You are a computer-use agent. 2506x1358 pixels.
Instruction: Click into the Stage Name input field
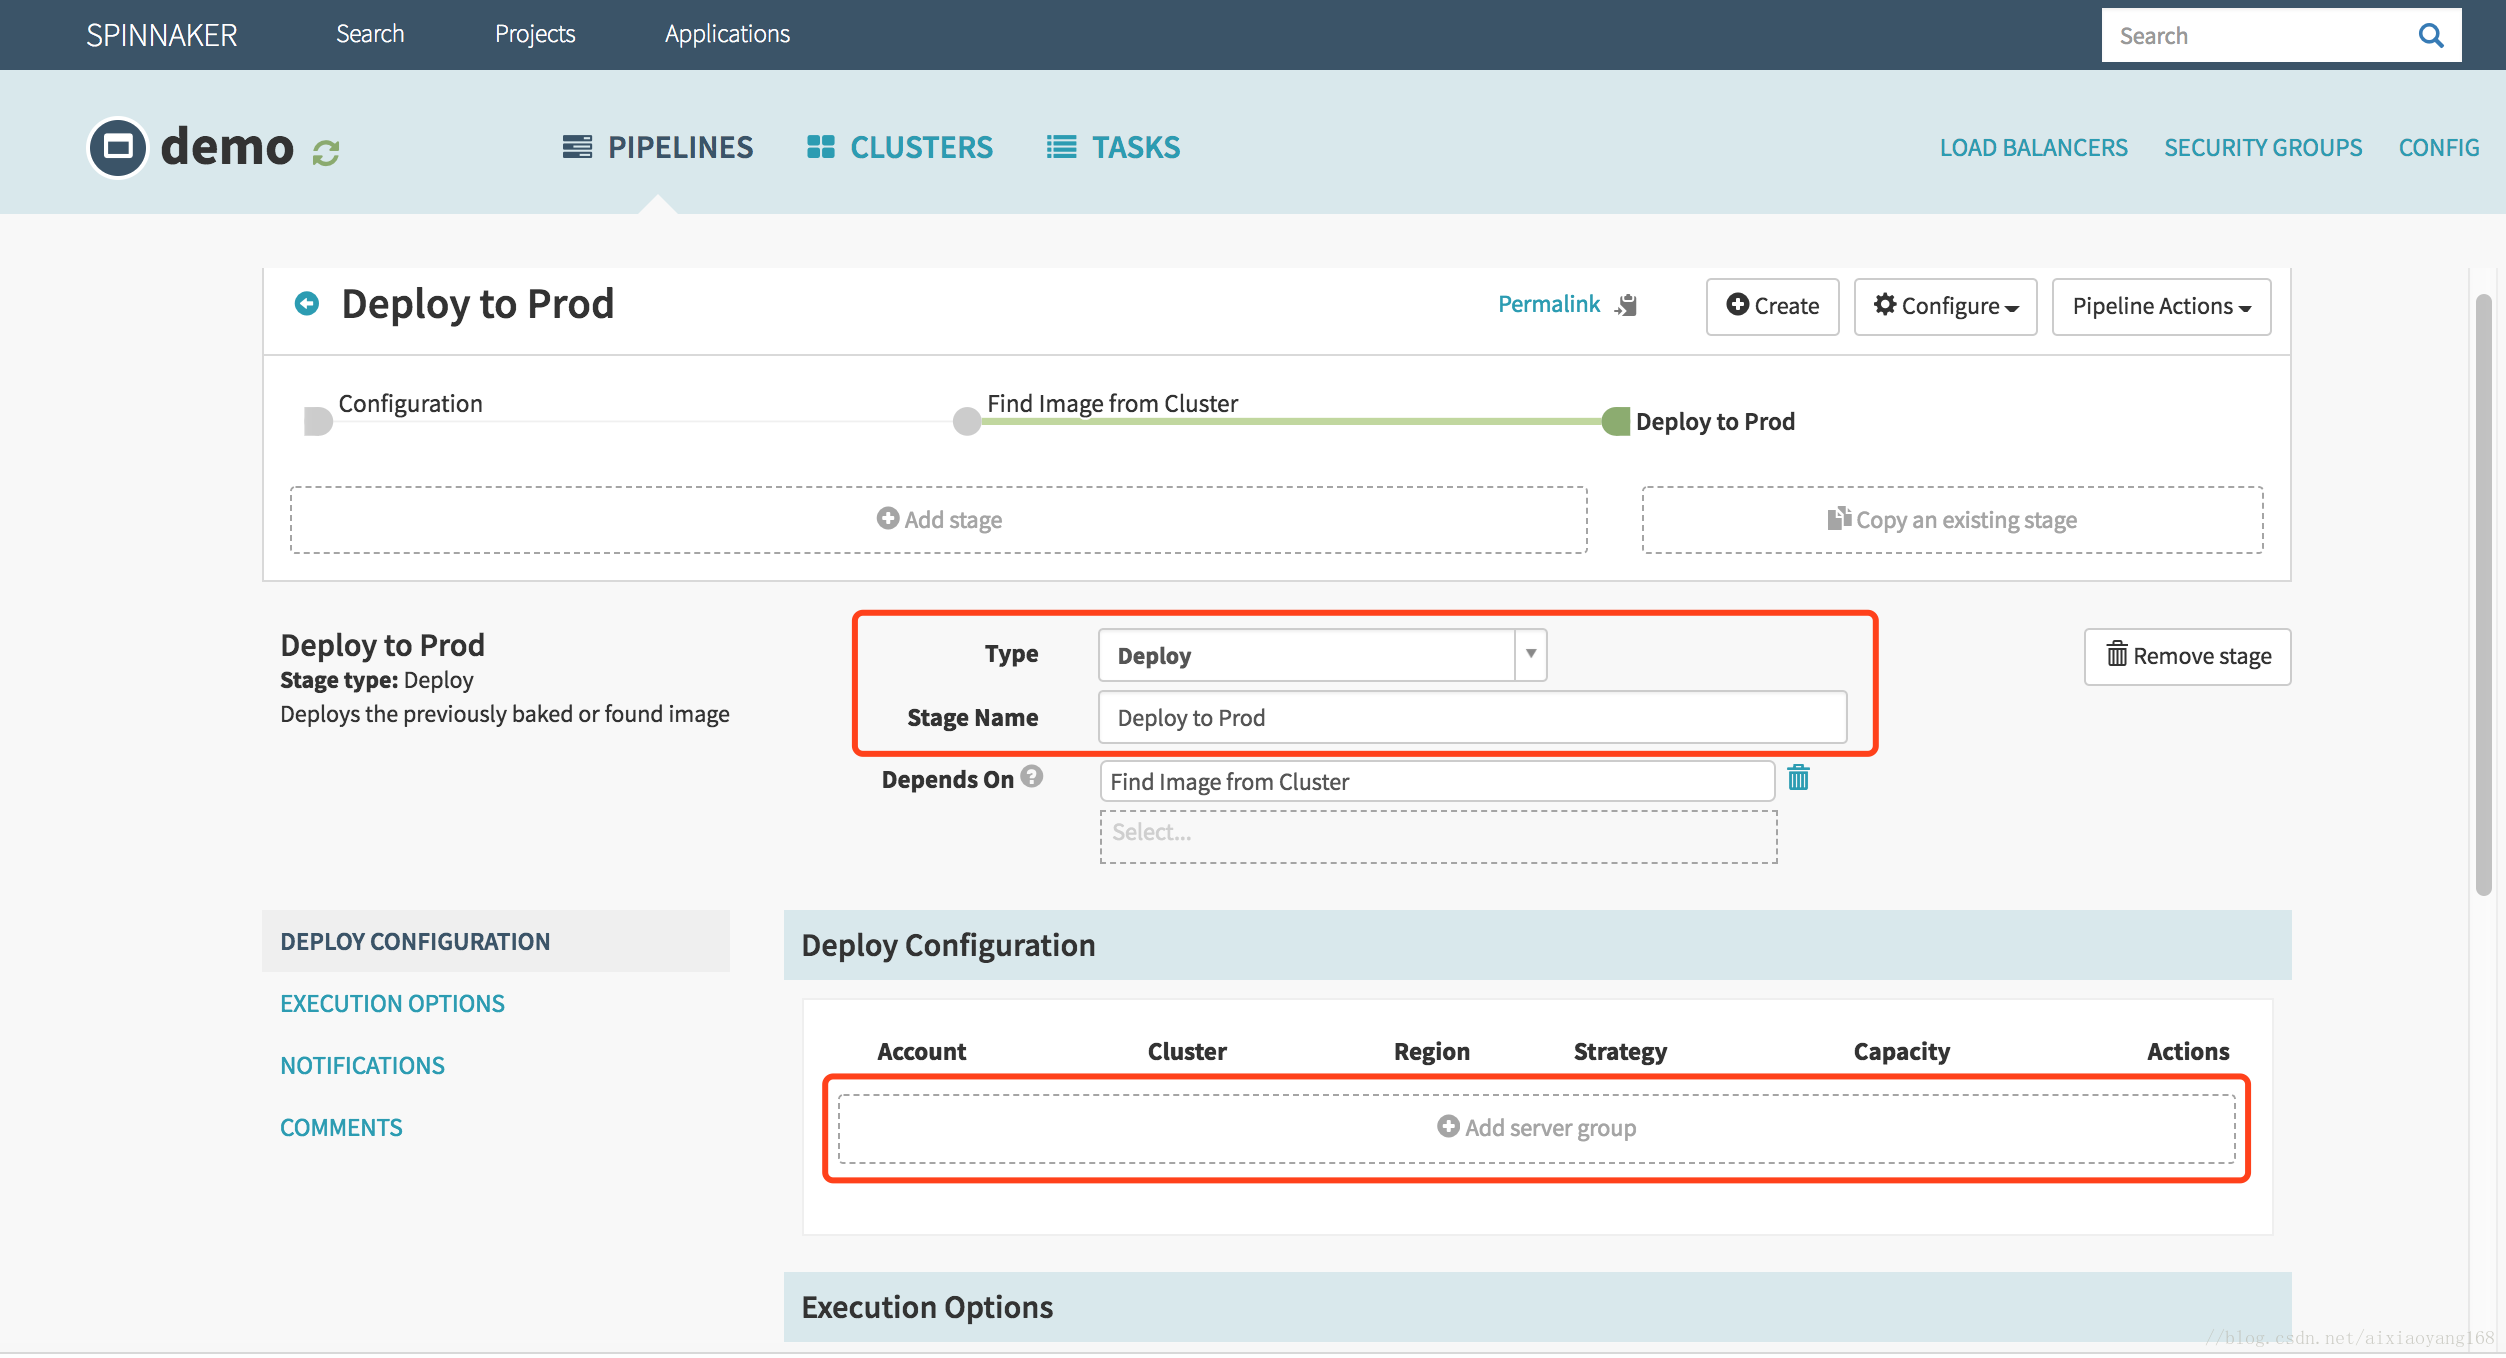coord(1472,717)
